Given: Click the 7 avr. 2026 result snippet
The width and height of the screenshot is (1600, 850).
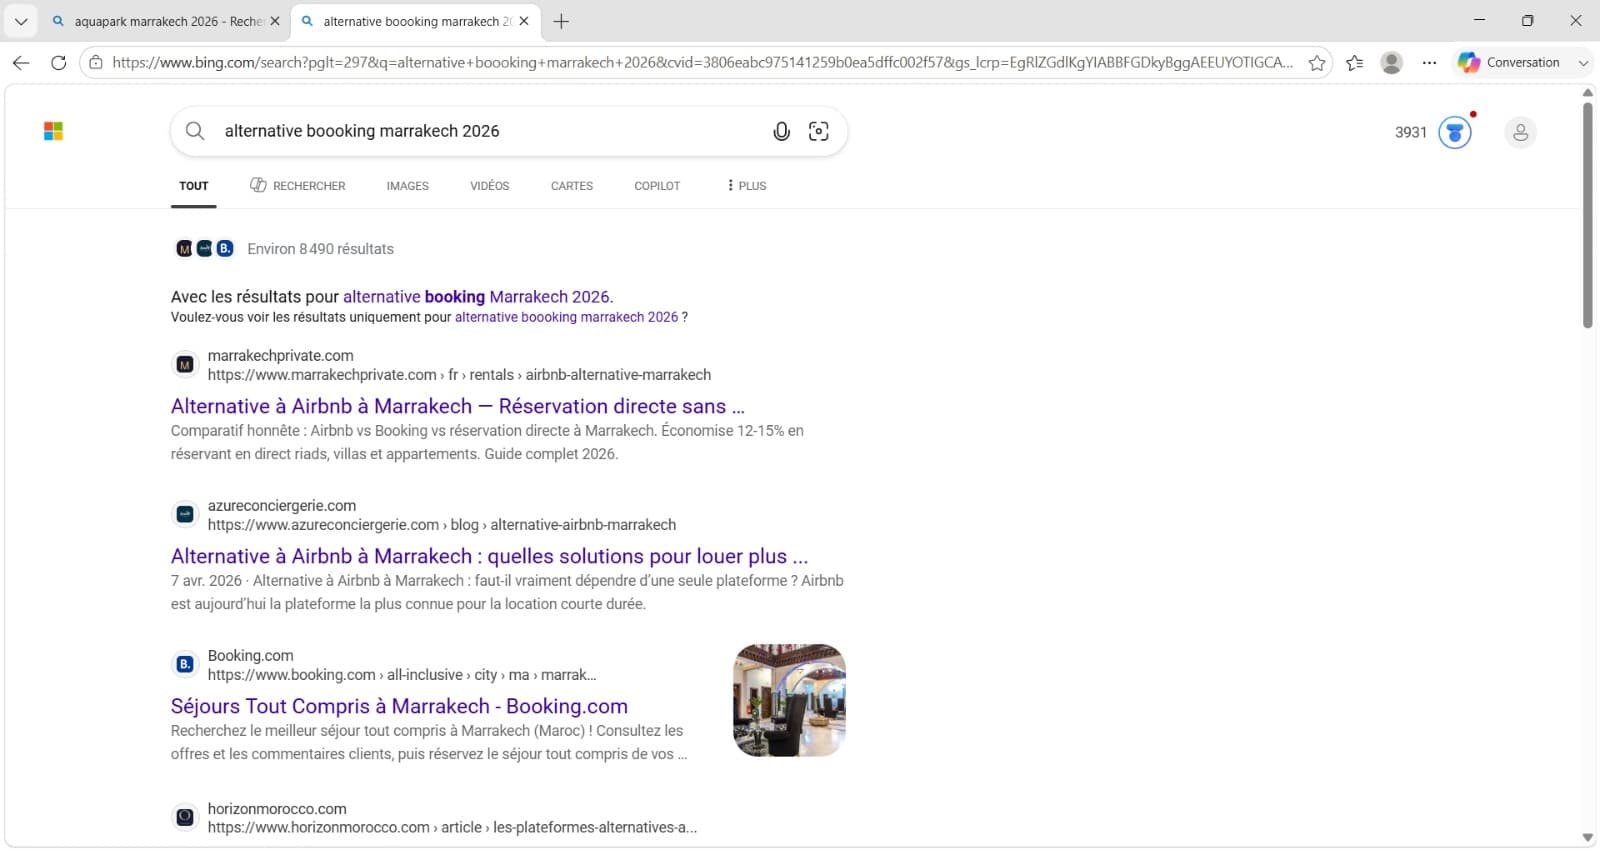Looking at the screenshot, I should (x=507, y=592).
